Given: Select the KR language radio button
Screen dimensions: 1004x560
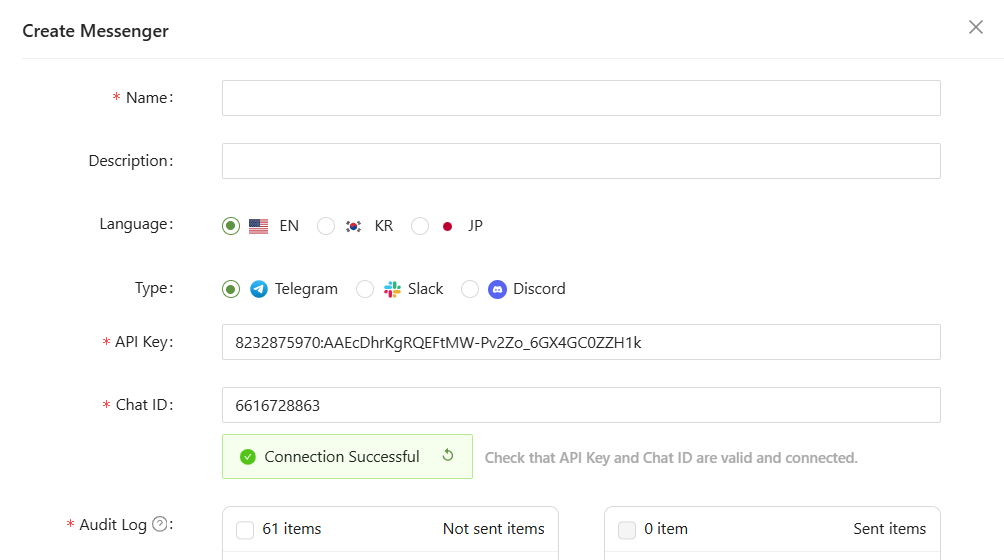Looking at the screenshot, I should [326, 226].
